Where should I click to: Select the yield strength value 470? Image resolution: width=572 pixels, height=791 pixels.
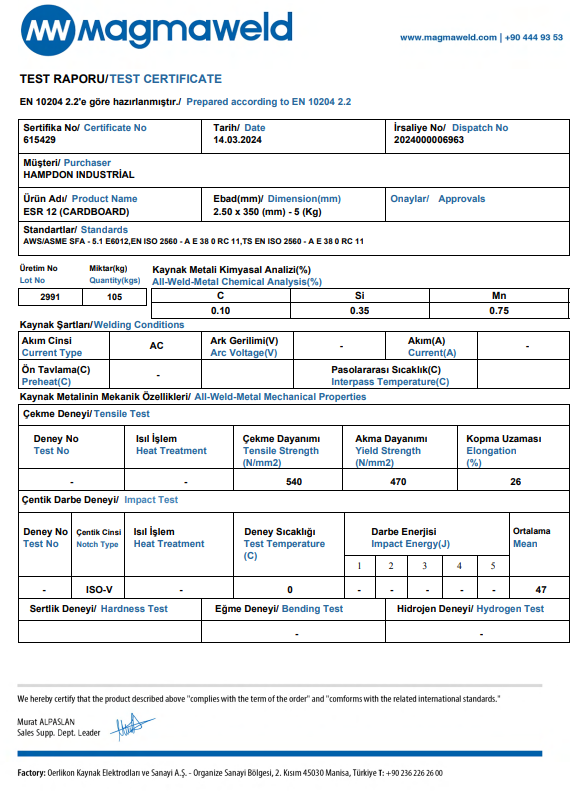click(398, 482)
